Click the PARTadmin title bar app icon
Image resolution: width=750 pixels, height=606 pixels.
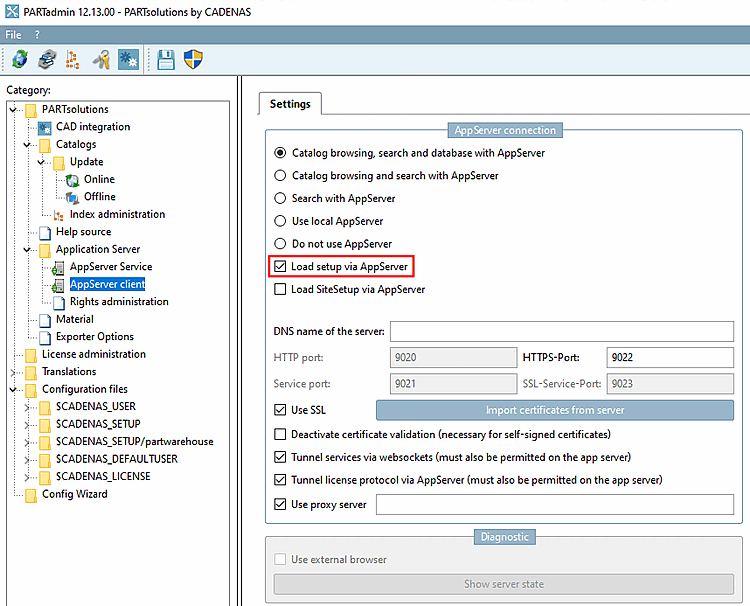(x=11, y=11)
